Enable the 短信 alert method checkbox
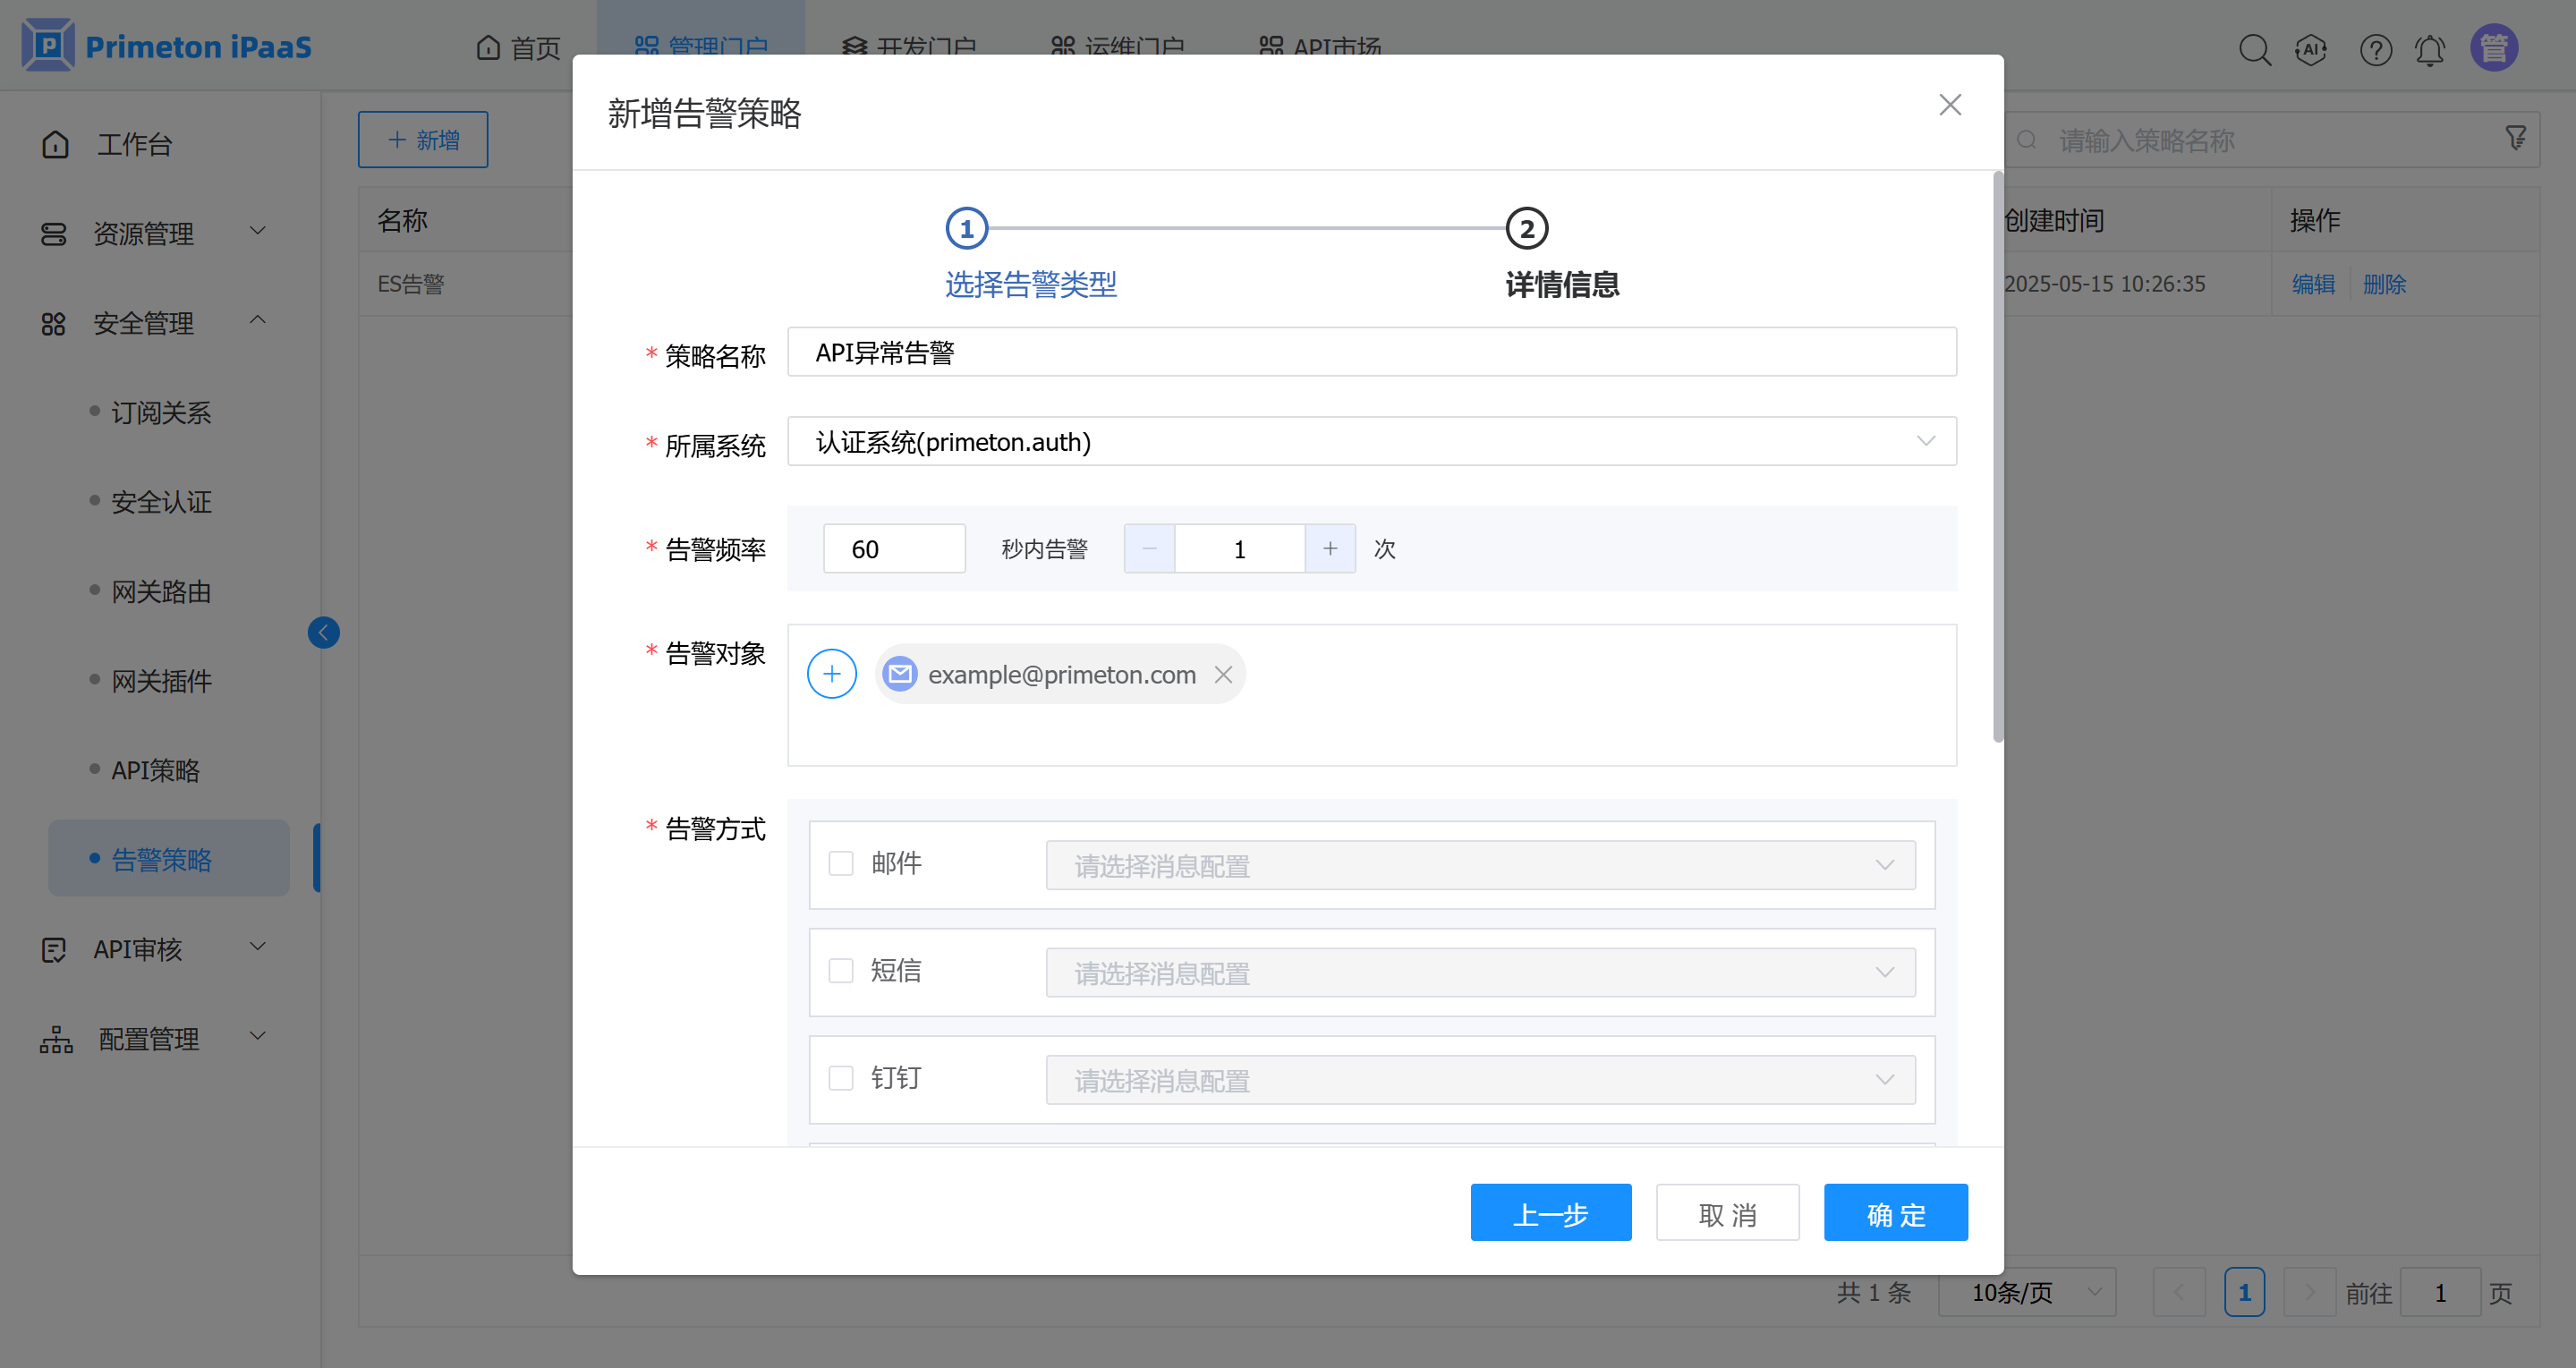 coord(841,971)
